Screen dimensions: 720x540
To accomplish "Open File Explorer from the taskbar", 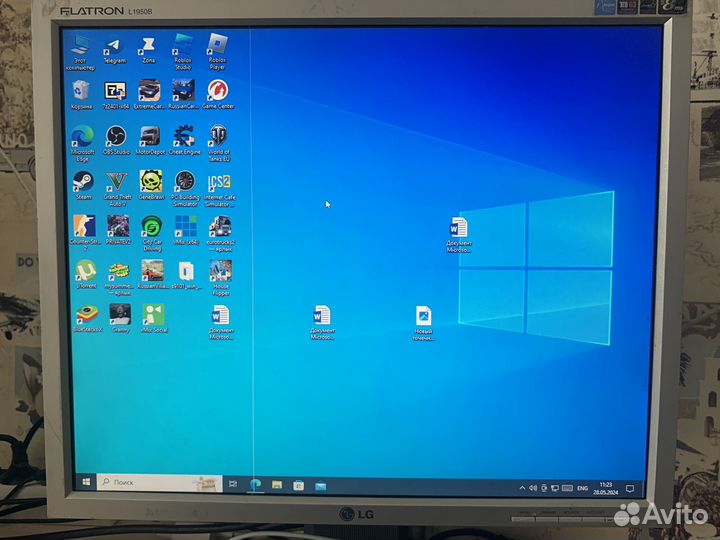I will [277, 485].
